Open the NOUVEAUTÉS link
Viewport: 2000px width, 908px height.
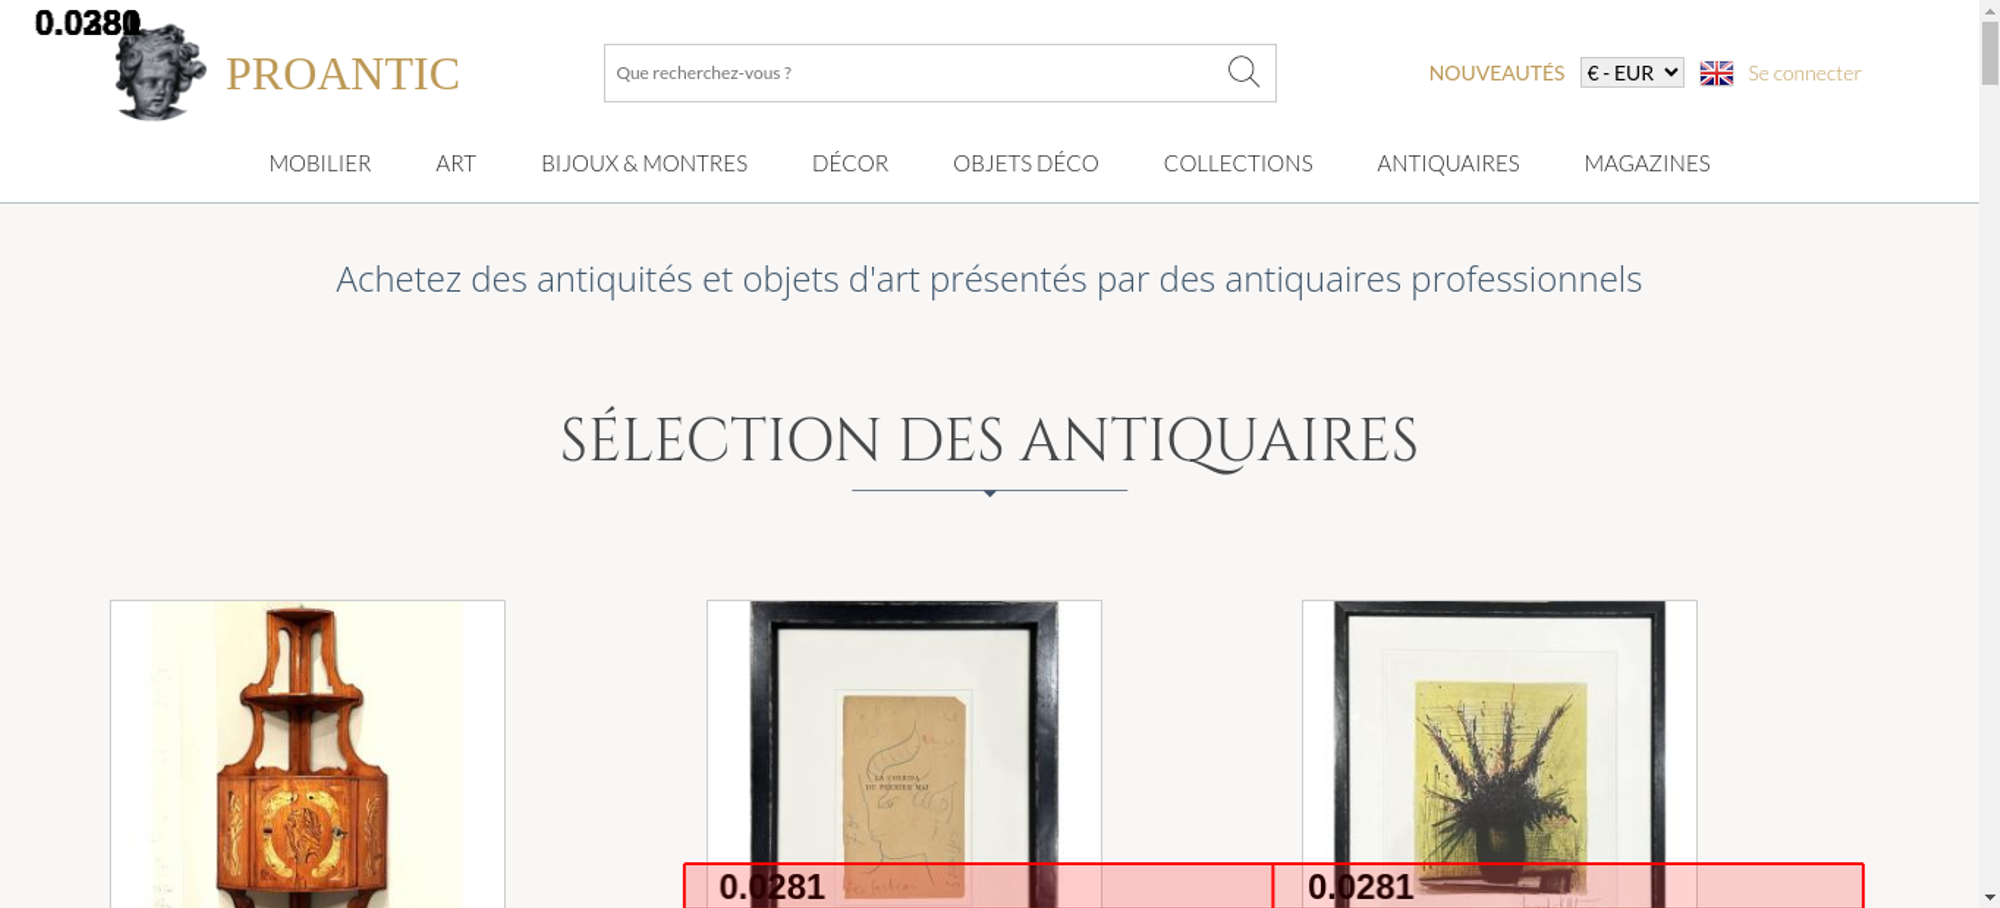click(x=1496, y=73)
